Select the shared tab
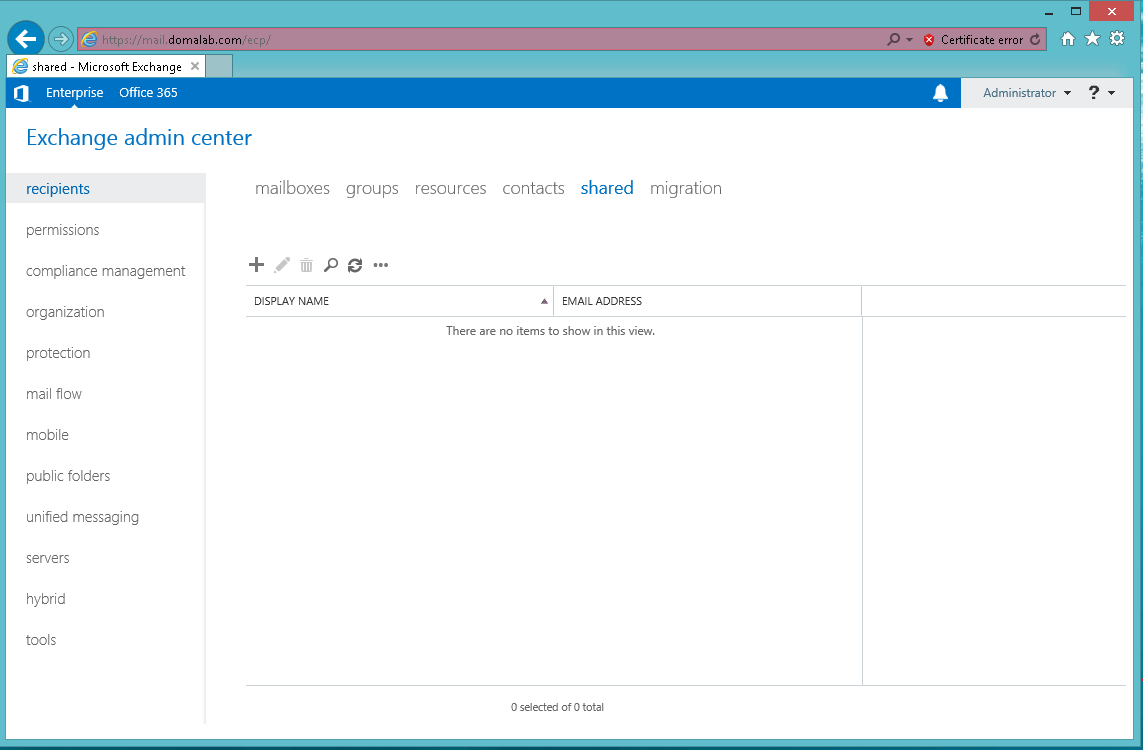1143x750 pixels. click(607, 188)
